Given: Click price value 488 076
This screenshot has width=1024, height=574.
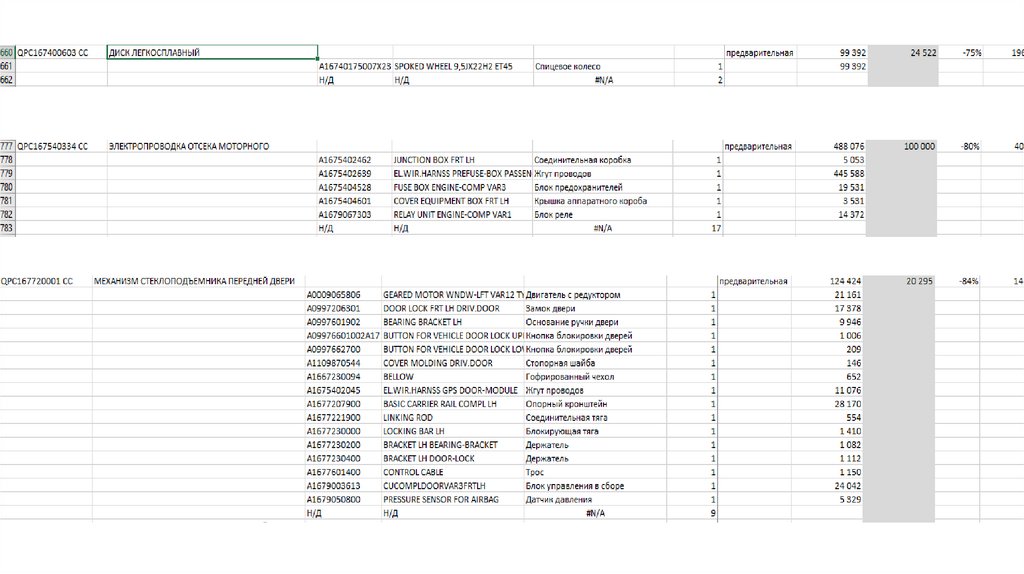Looking at the screenshot, I should (x=831, y=146).
